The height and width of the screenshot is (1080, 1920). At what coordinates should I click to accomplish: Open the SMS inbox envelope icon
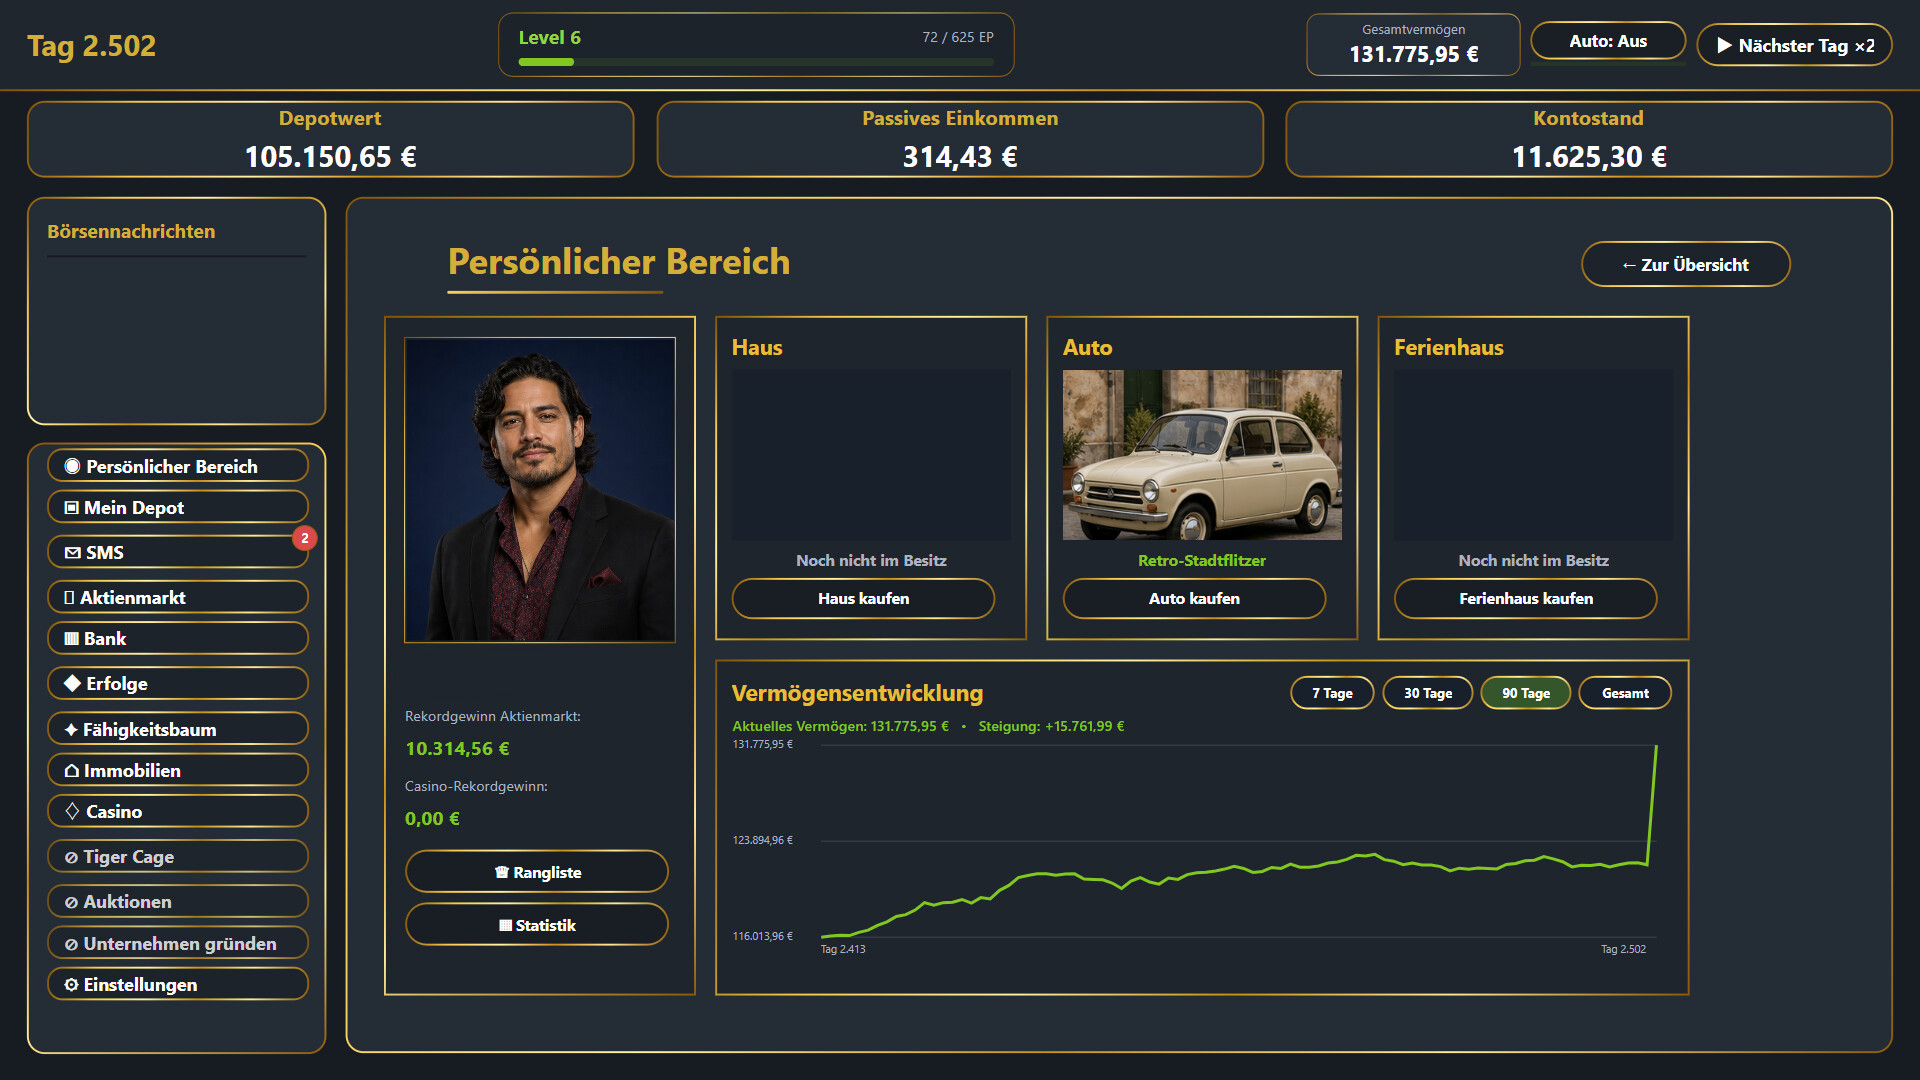coord(72,553)
